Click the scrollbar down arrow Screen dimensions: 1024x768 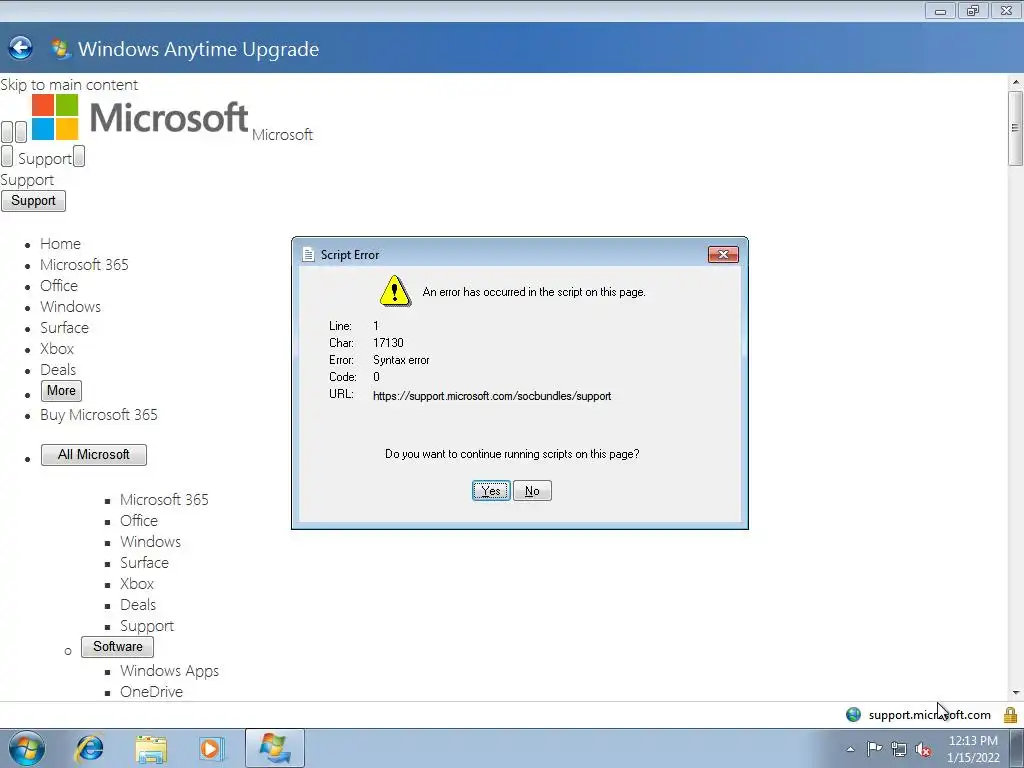tap(1016, 693)
